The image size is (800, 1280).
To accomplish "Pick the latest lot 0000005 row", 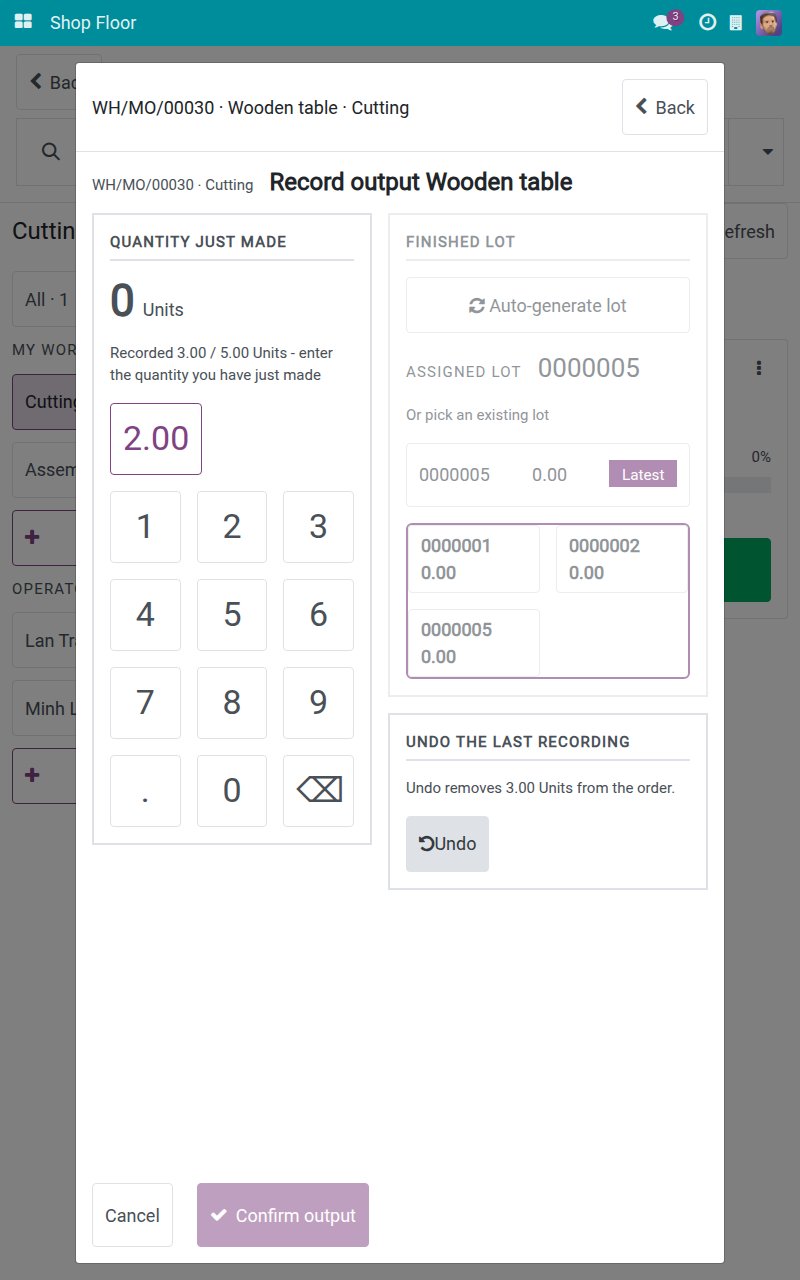I will coord(548,475).
